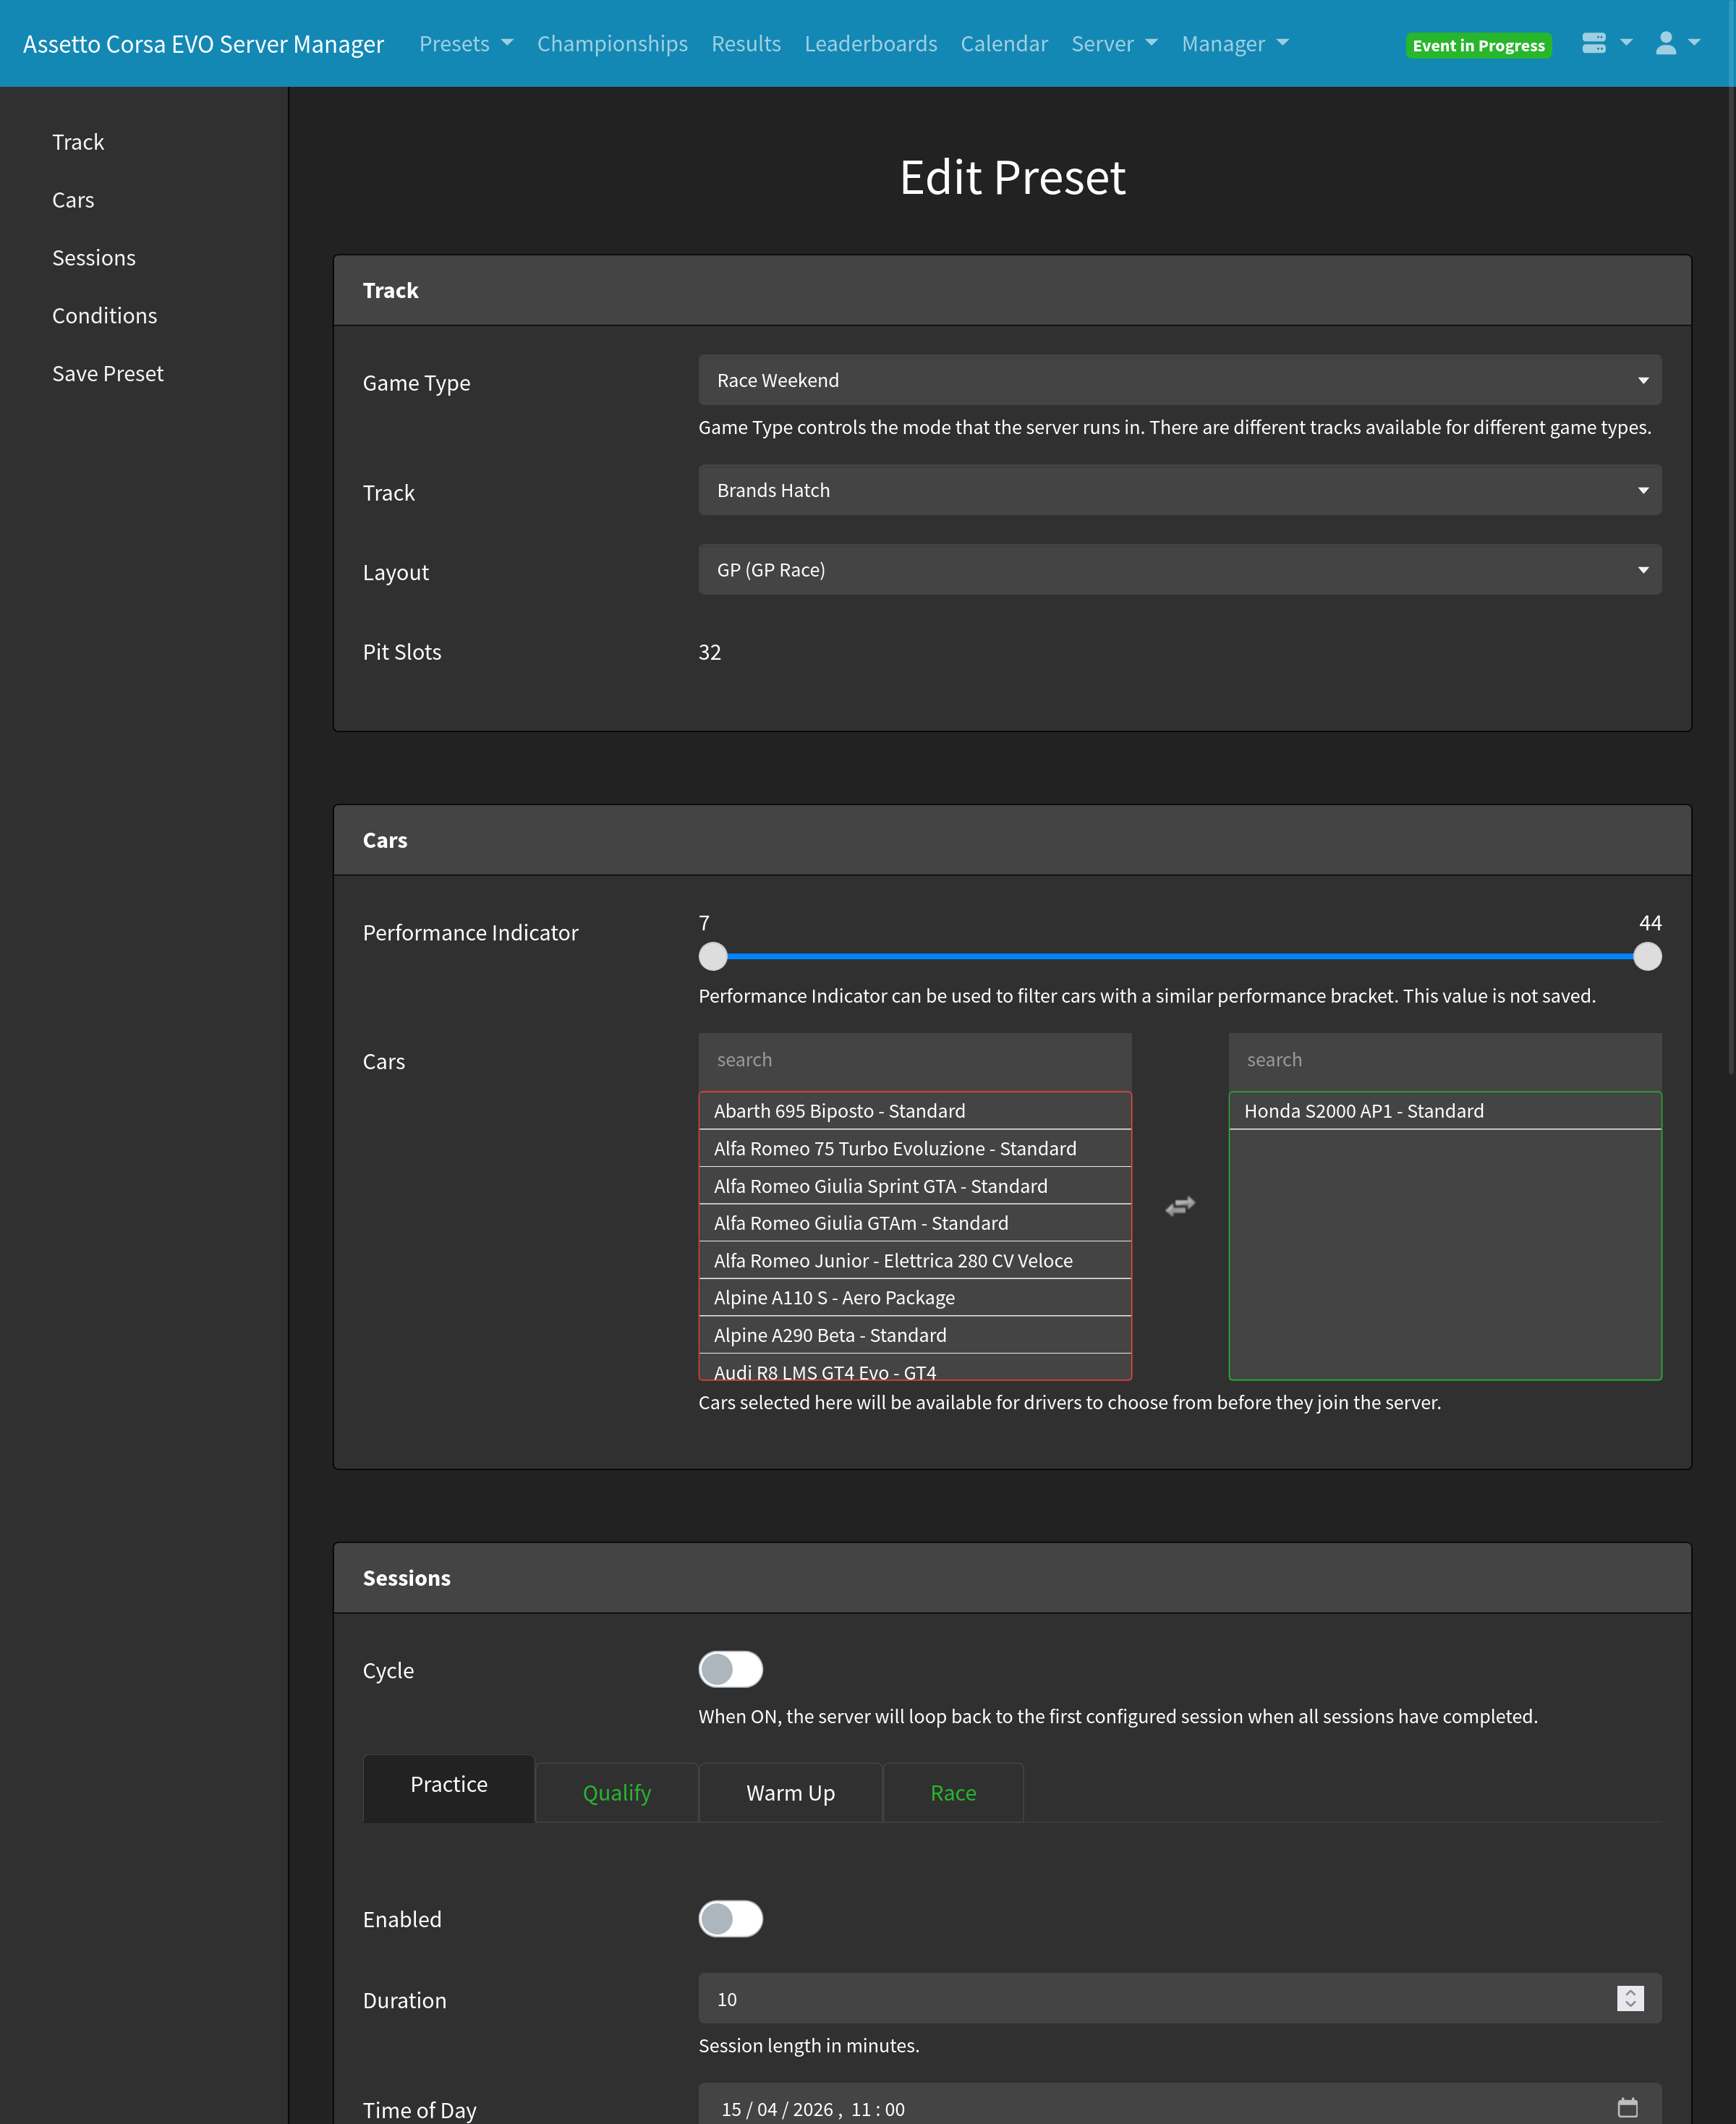Switch to the Qualify session tab
The height and width of the screenshot is (2124, 1736).
click(617, 1793)
